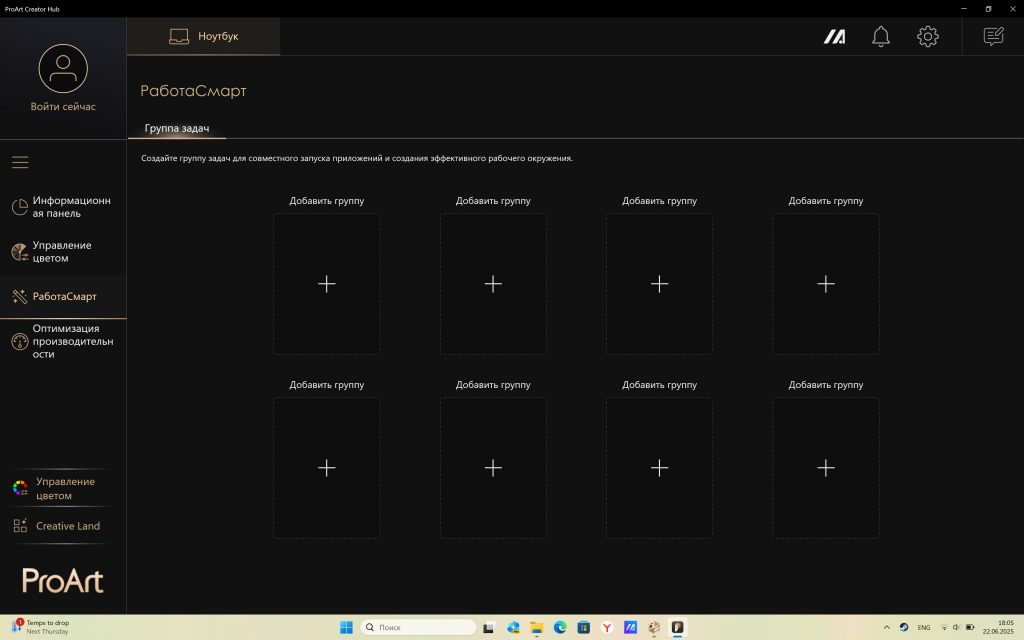Viewport: 1024px width, 640px height.
Task: Collapse the sidebar with the hamburger menu icon
Action: (20, 162)
